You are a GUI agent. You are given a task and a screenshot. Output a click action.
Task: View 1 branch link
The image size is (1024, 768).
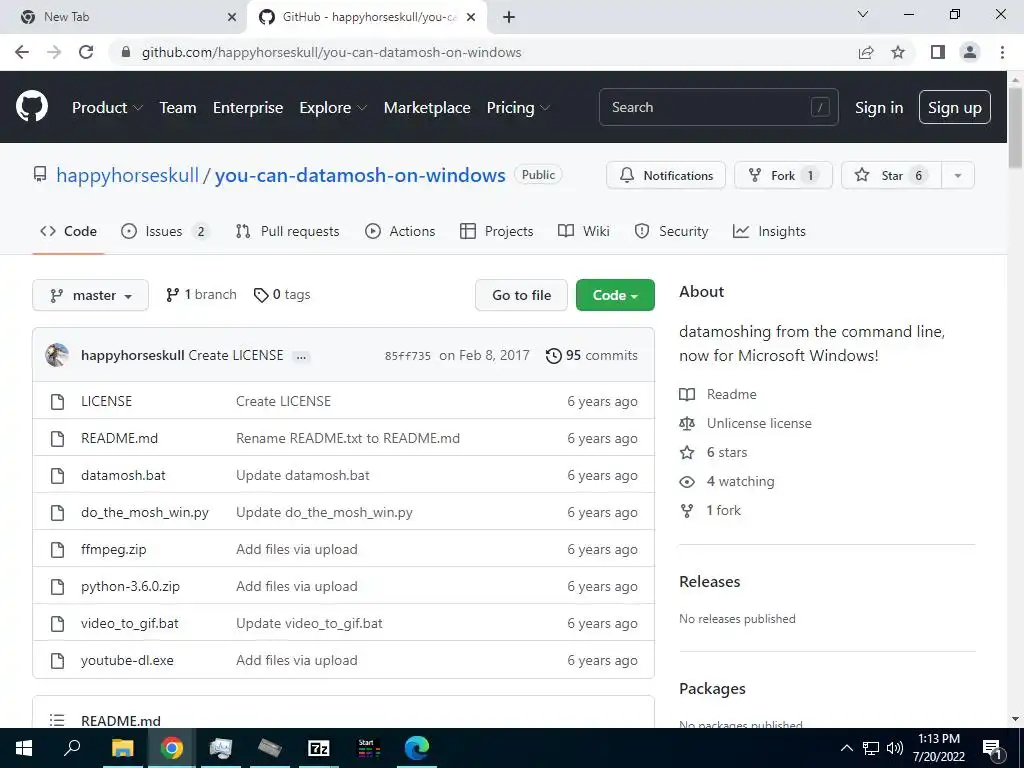pyautogui.click(x=201, y=295)
